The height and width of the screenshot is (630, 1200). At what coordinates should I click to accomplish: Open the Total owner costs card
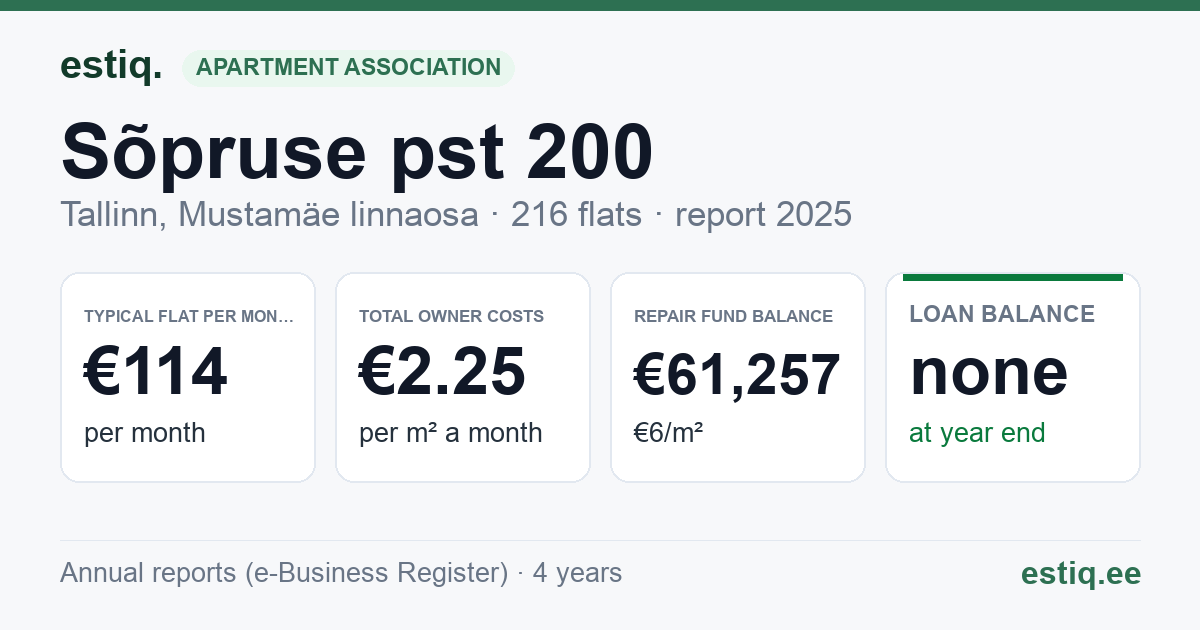click(x=463, y=377)
